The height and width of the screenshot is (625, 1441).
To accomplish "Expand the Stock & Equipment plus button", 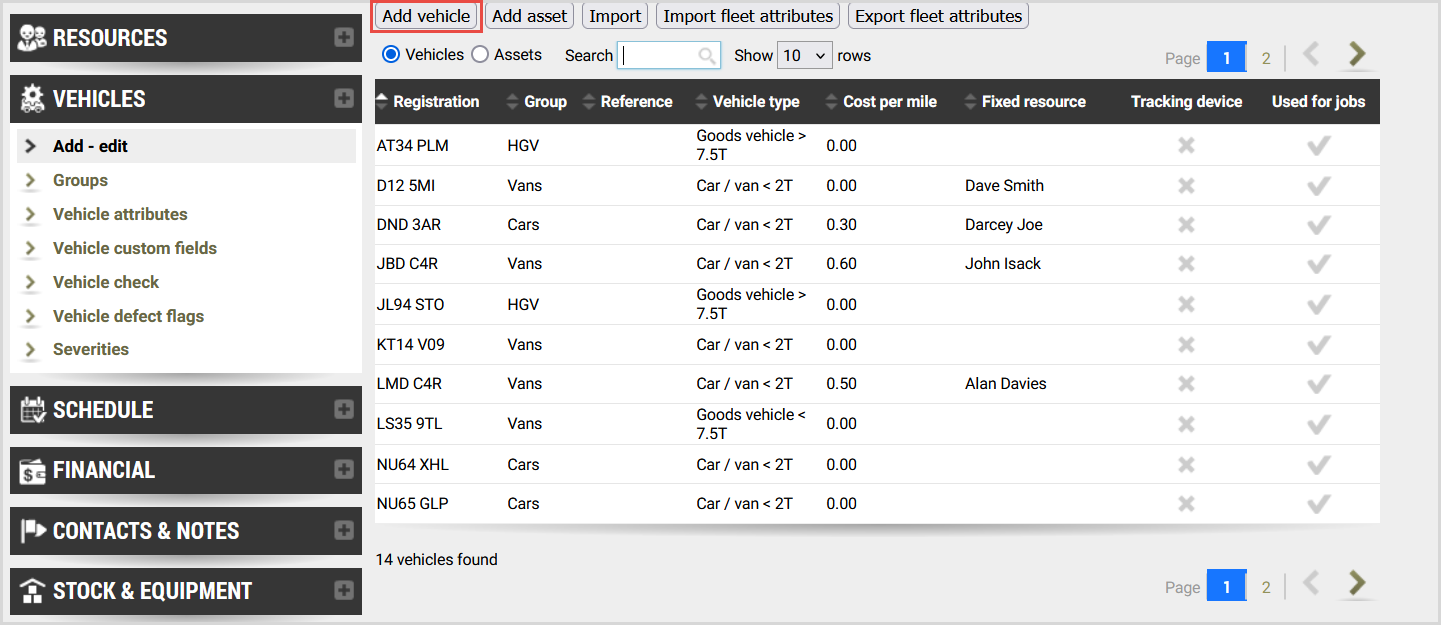I will (344, 591).
